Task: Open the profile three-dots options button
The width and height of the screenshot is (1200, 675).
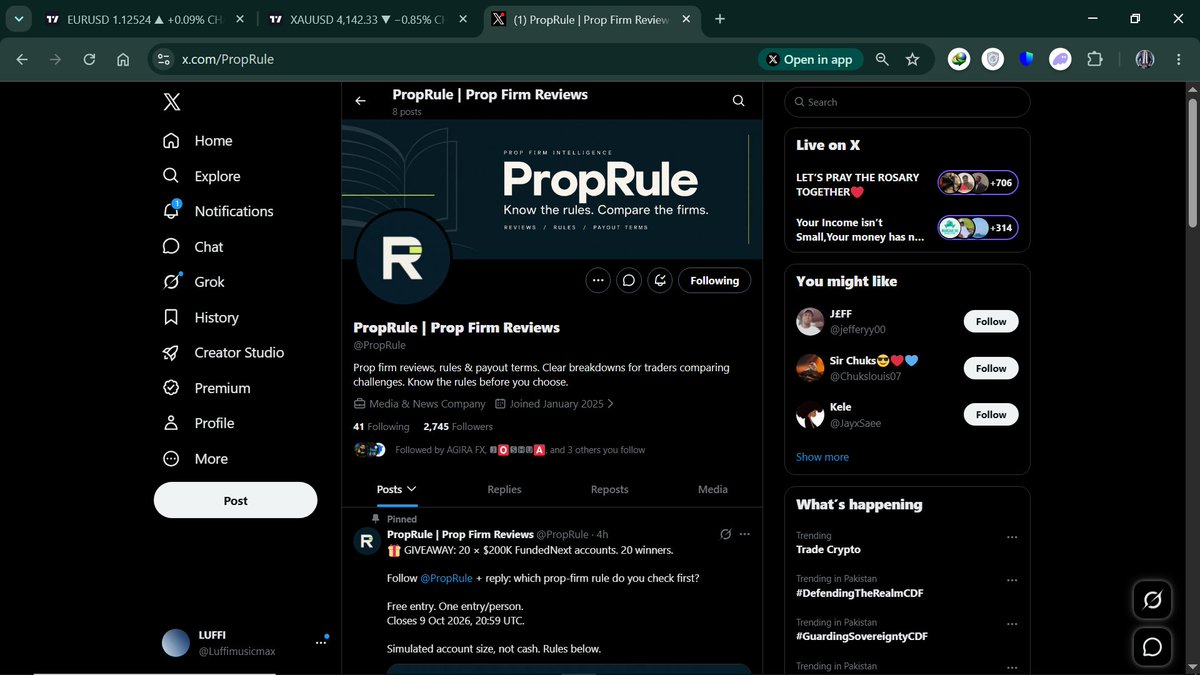Action: pos(597,281)
